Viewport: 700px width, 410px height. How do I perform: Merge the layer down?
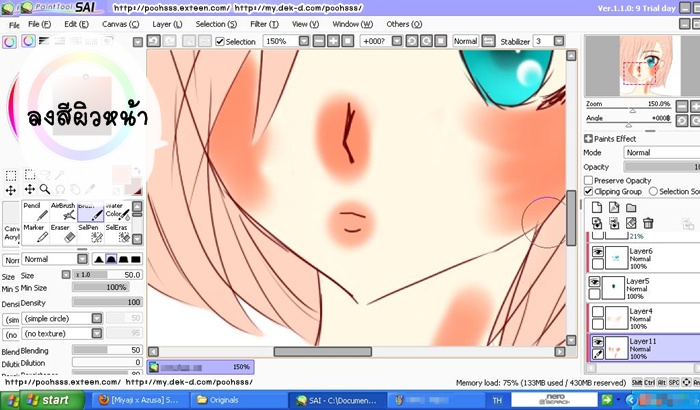614,222
